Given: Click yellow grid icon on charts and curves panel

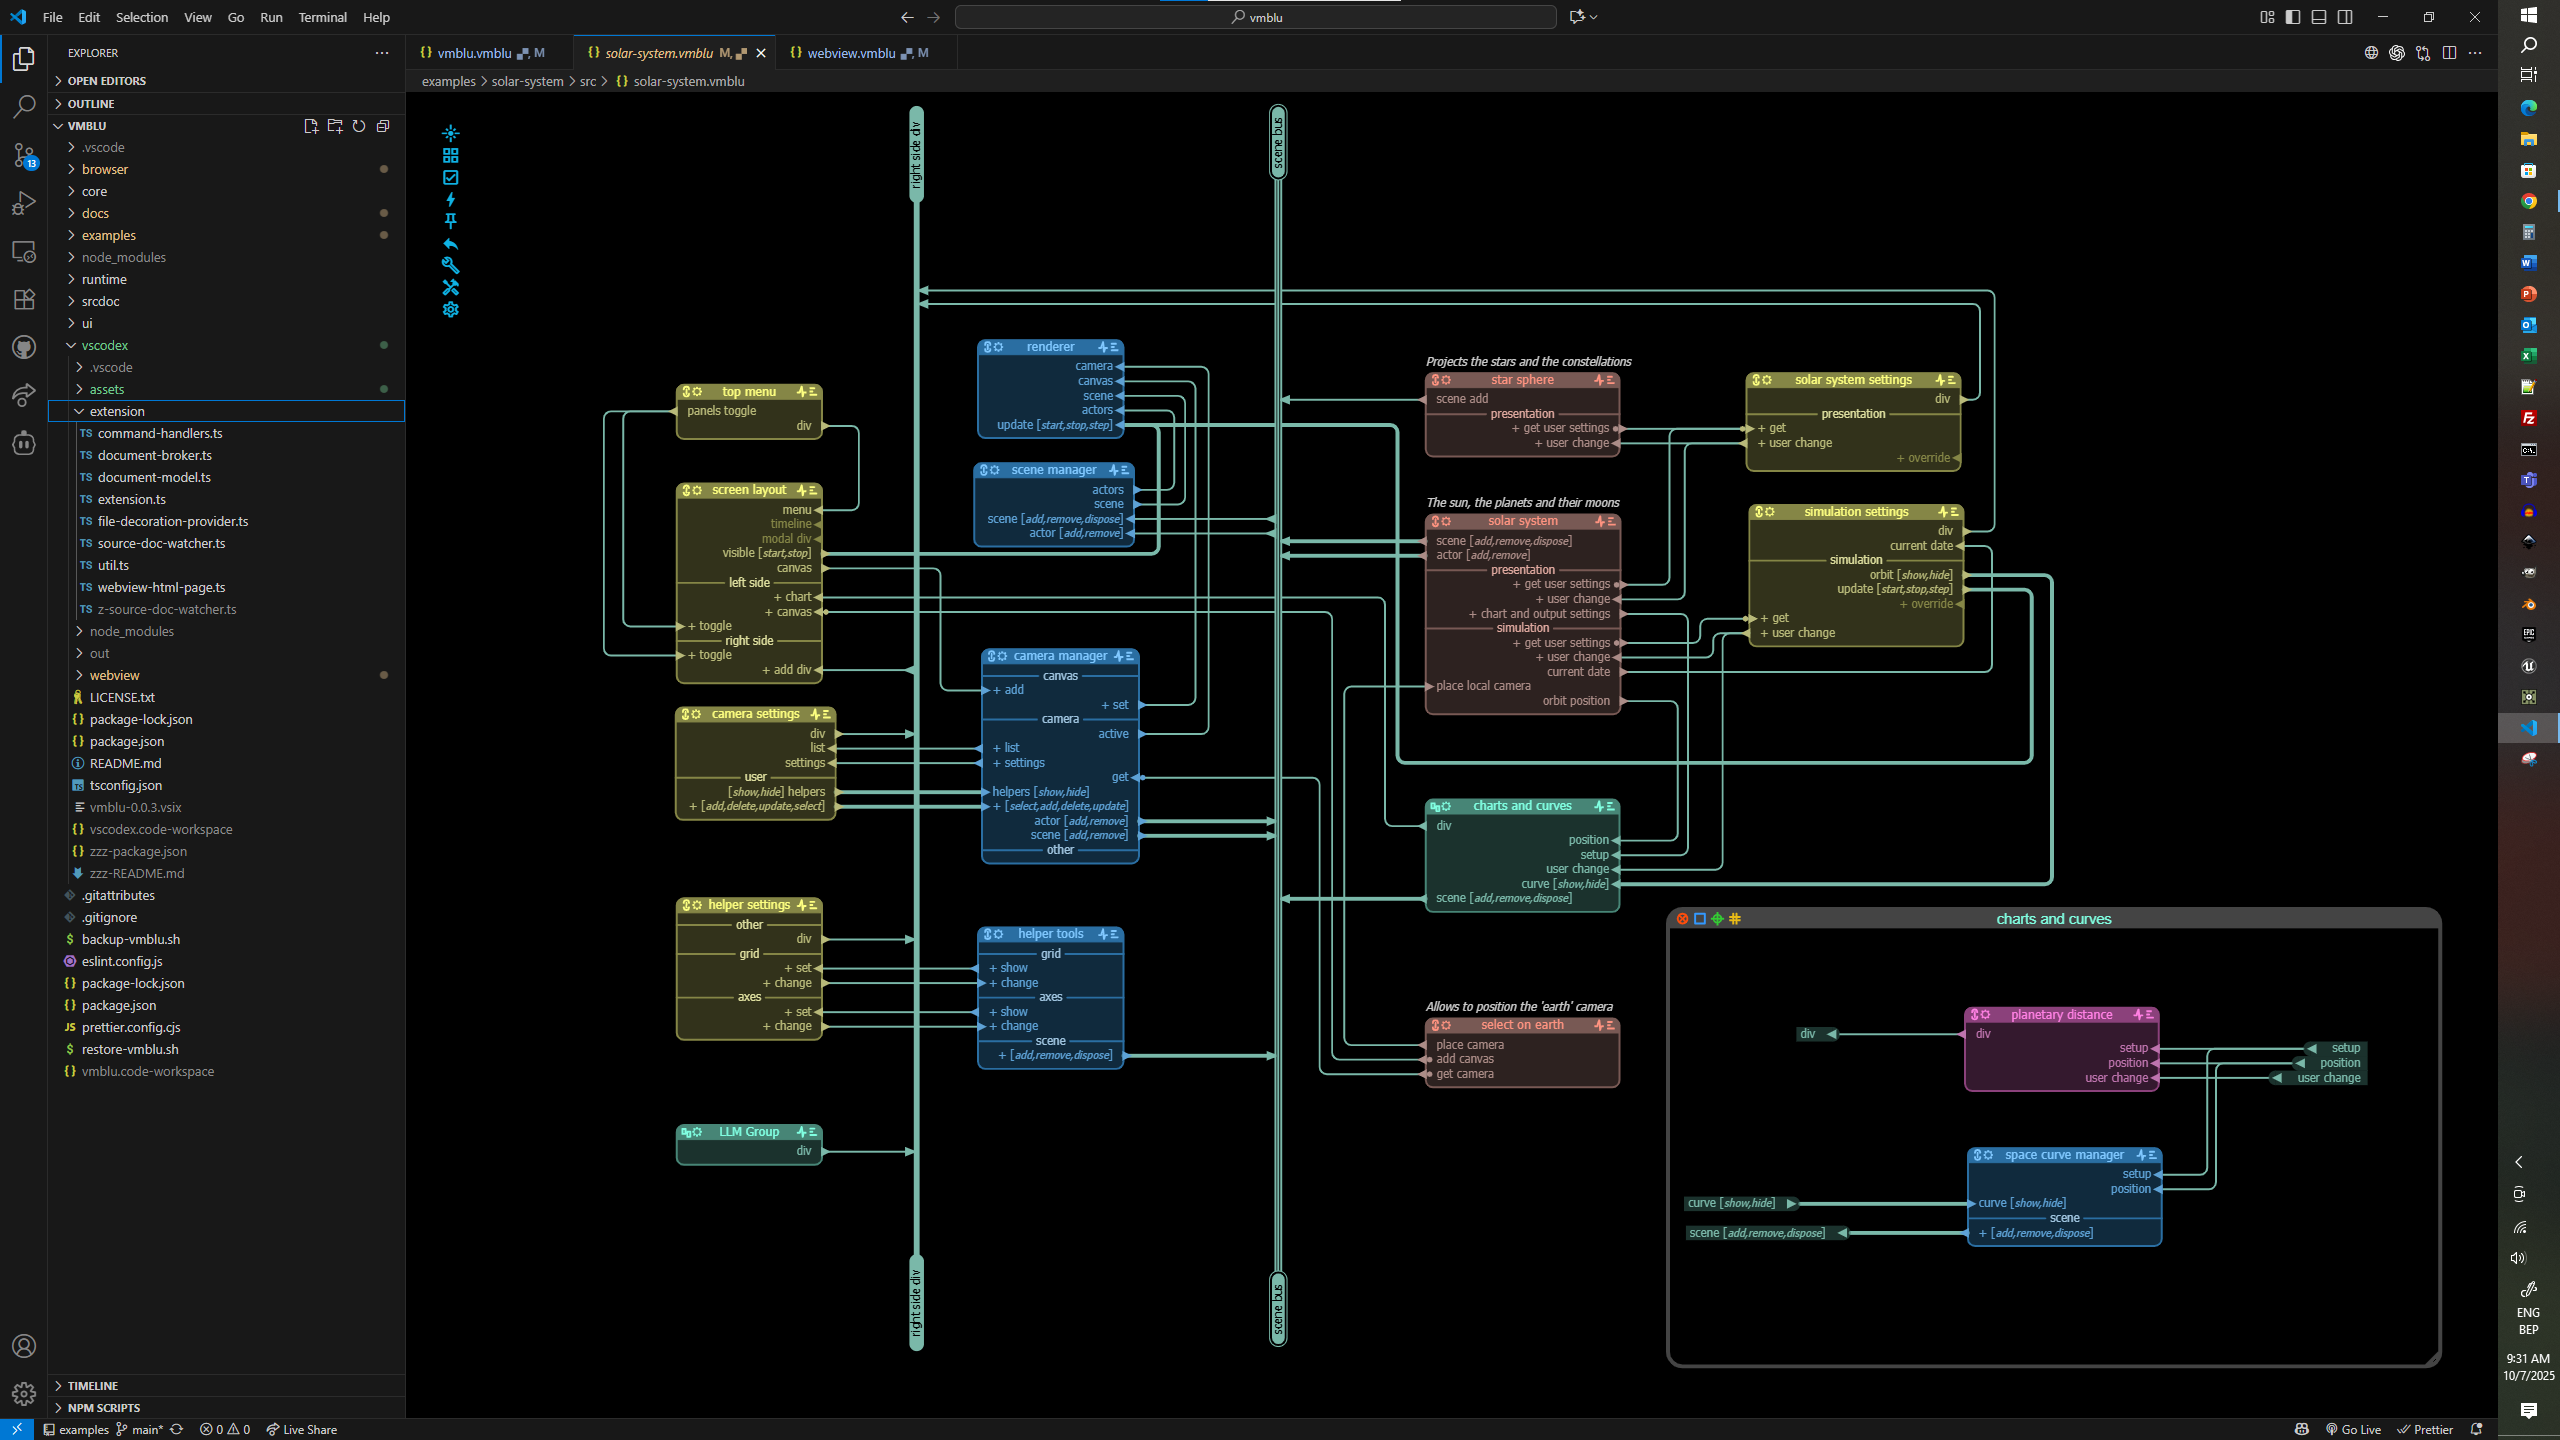Looking at the screenshot, I should click(x=1735, y=919).
